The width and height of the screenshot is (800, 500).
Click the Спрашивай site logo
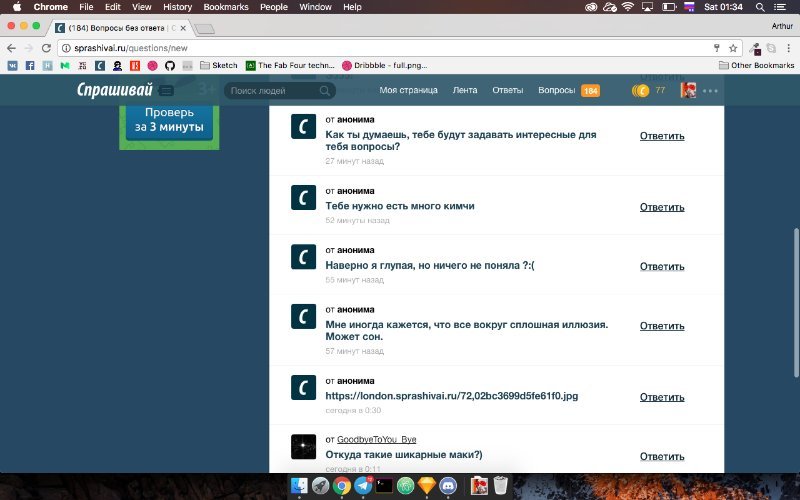coord(115,90)
